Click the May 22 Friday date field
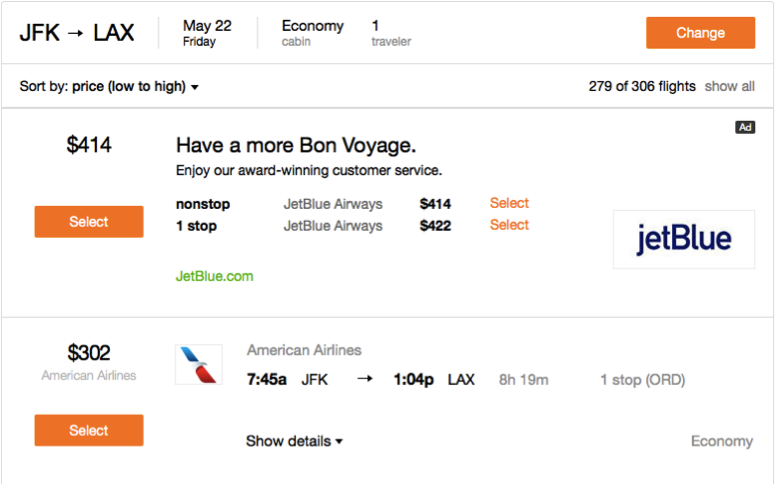The width and height of the screenshot is (777, 485). pyautogui.click(x=207, y=33)
